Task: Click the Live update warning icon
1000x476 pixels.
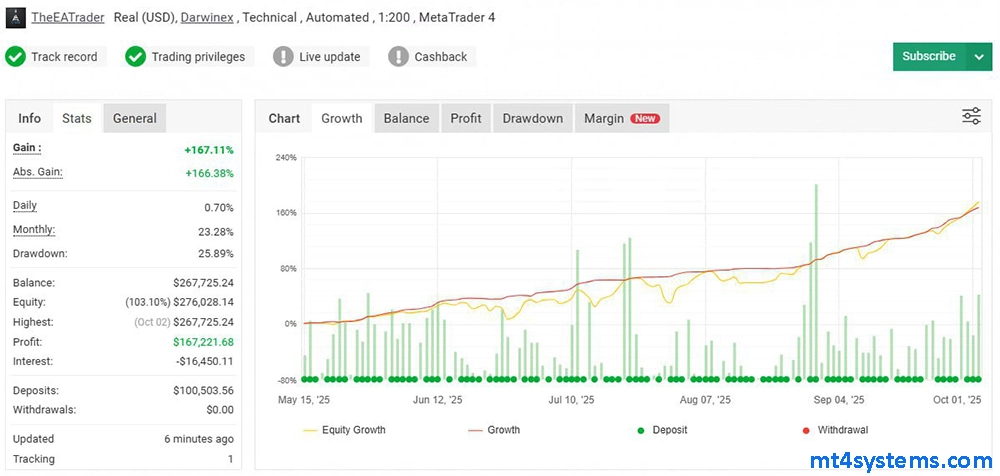Action: point(284,57)
